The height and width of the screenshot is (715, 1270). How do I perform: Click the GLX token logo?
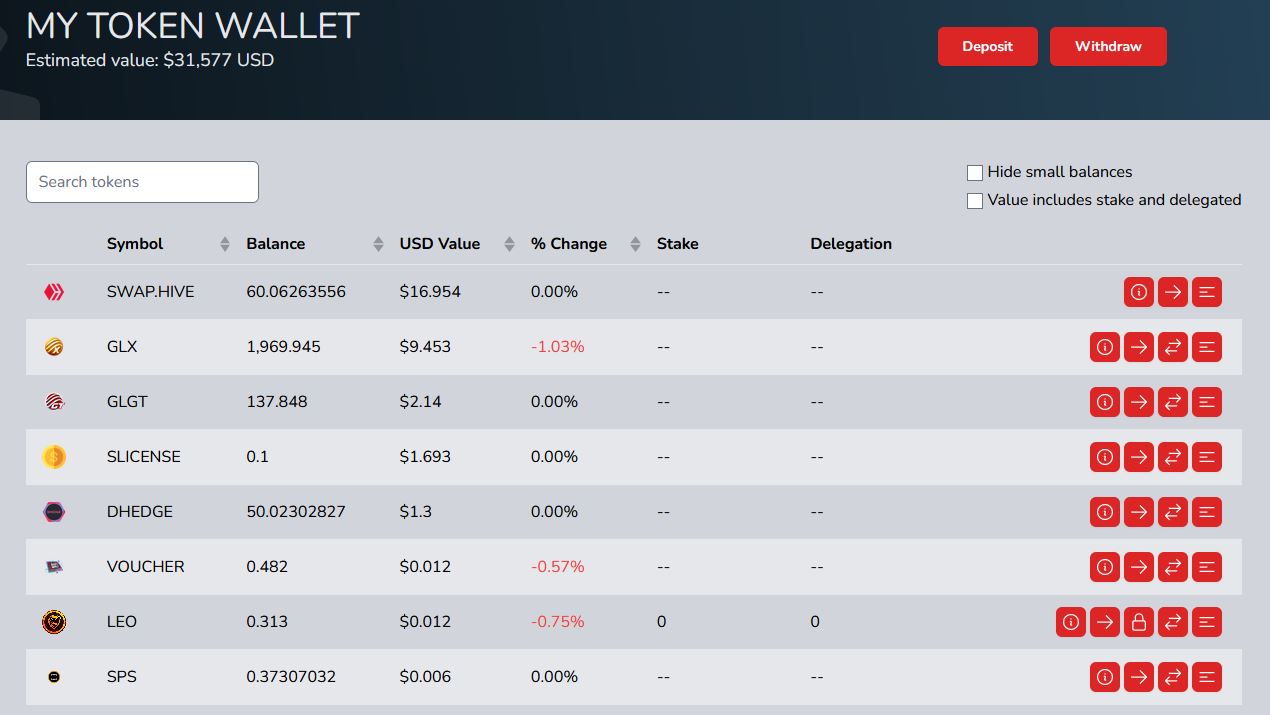tap(54, 347)
